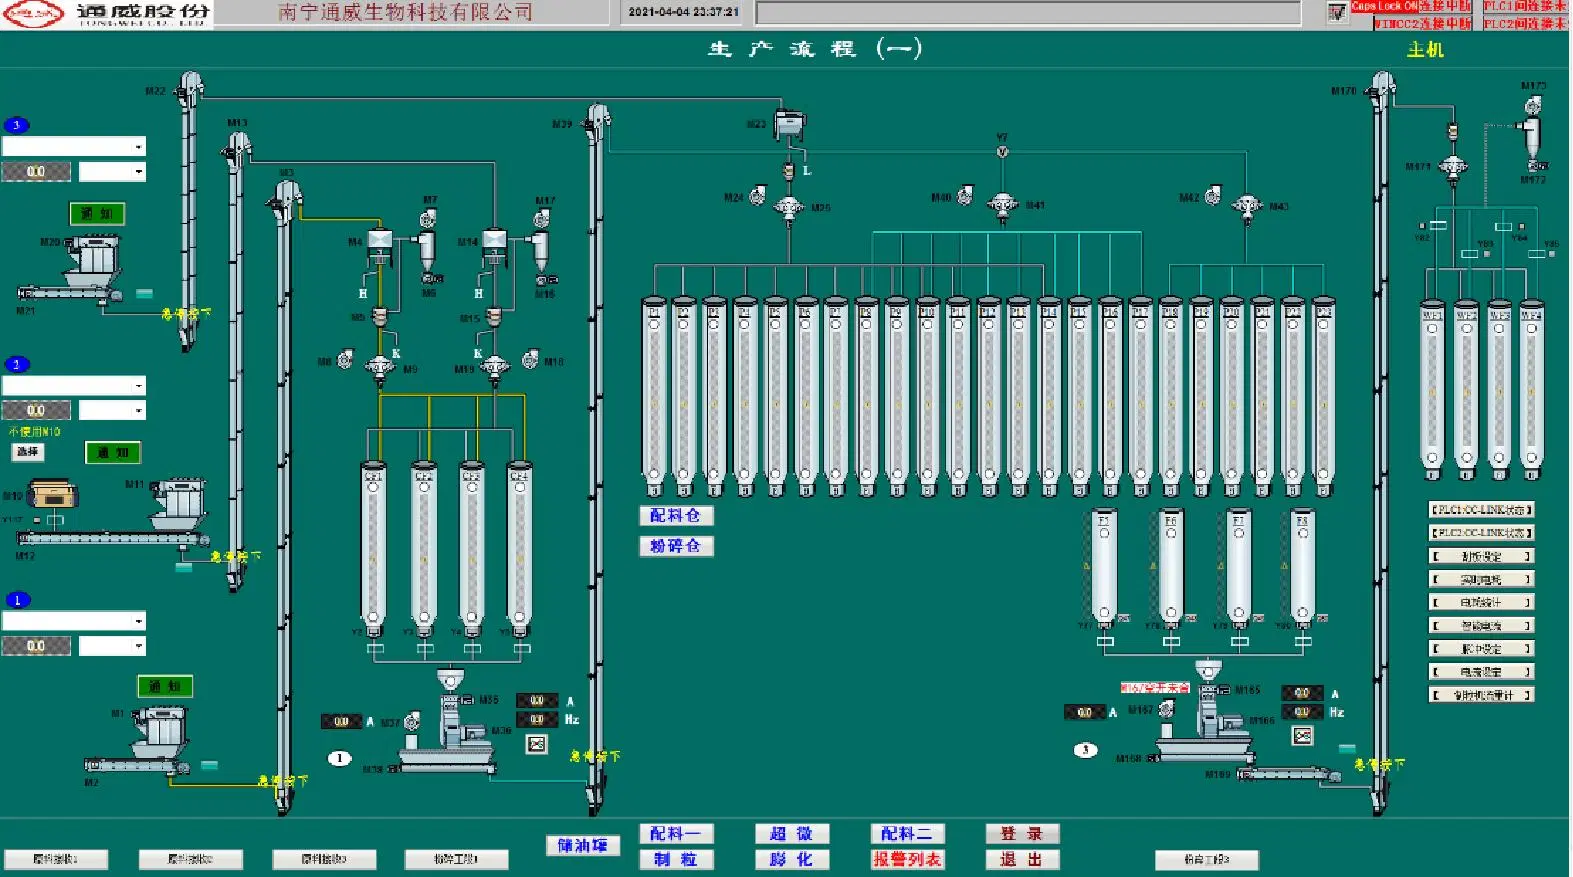Viewport: 1573px width, 877px height.
Task: Select the M25 distributor valve
Action: click(x=789, y=209)
